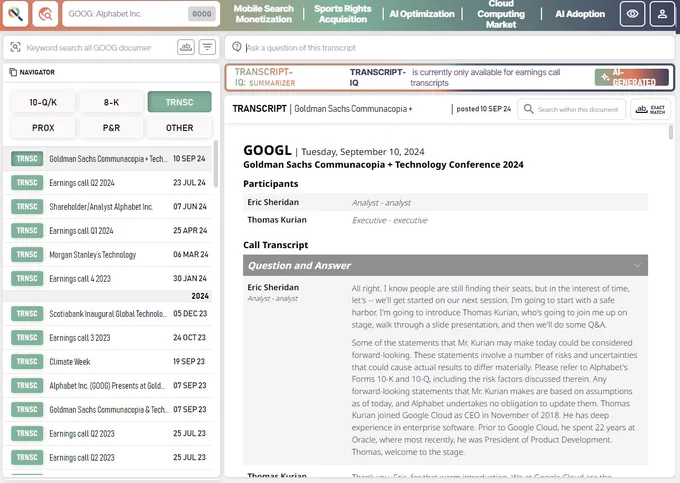Open the company search globe icon
680x483 pixels.
point(45,14)
